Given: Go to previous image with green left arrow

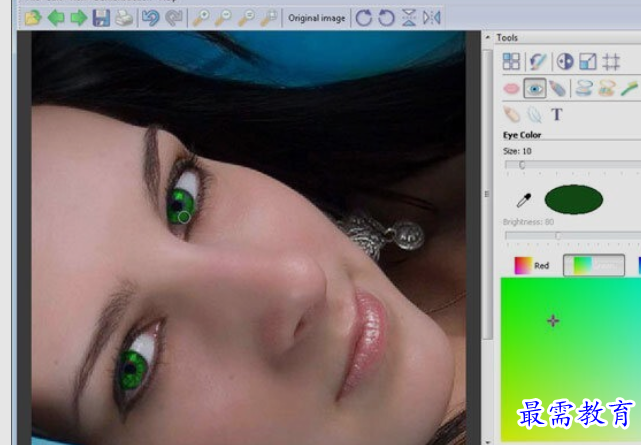Looking at the screenshot, I should click(56, 18).
